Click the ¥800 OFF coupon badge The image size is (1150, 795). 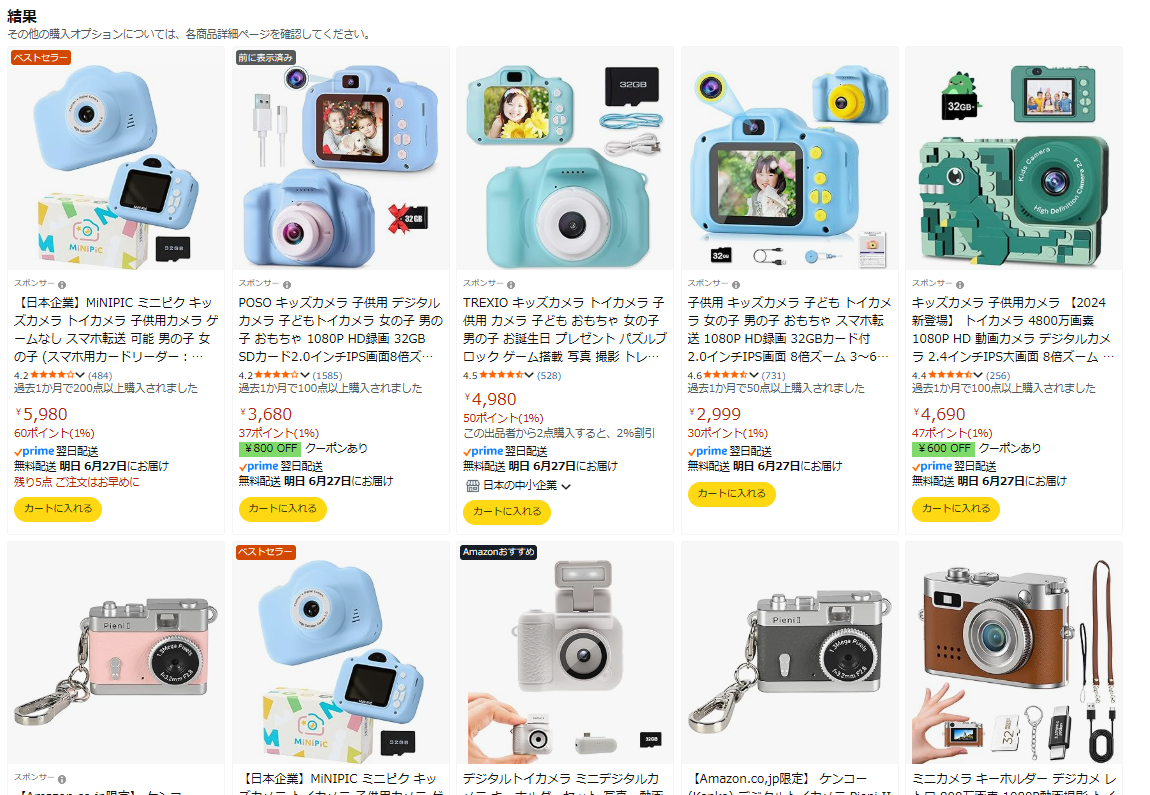(x=269, y=448)
